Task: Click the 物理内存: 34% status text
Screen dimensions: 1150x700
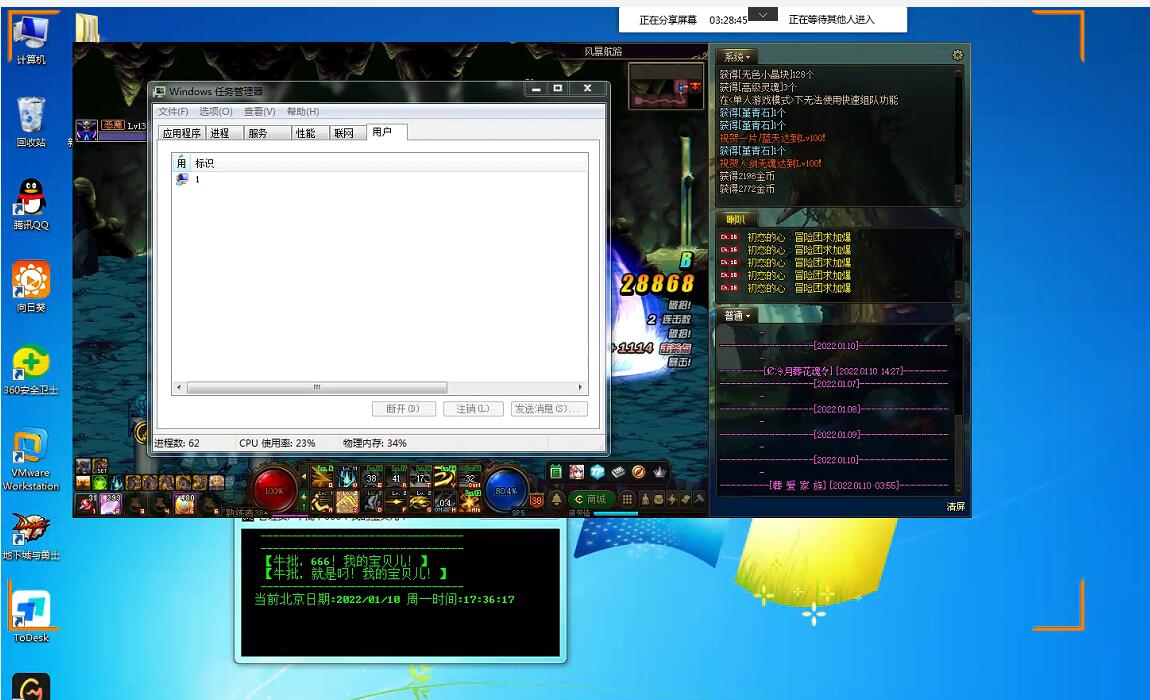Action: 375,443
